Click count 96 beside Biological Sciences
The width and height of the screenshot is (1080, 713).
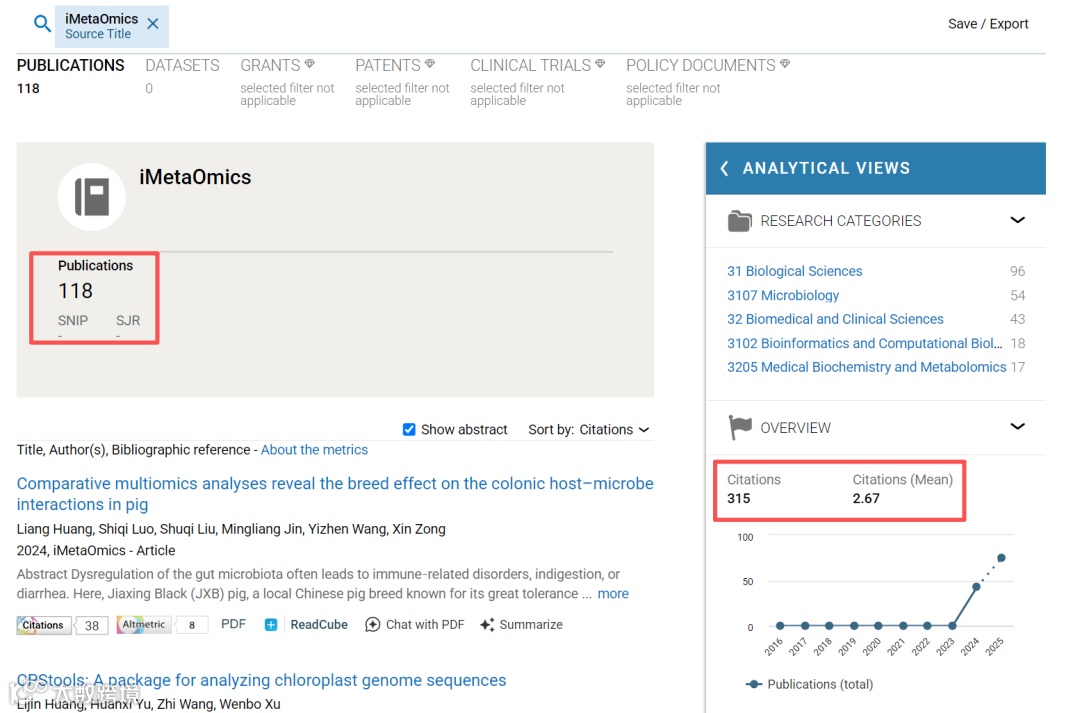1017,271
